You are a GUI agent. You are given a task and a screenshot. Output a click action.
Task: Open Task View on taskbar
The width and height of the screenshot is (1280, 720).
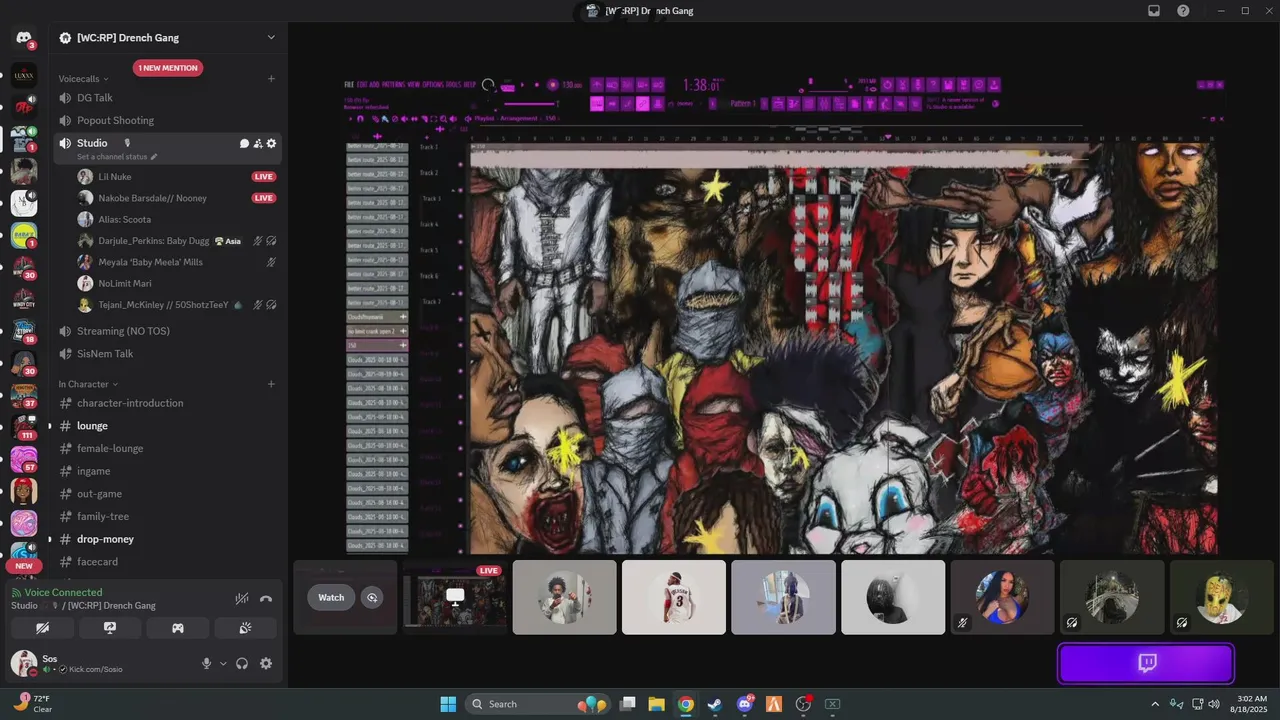pos(627,704)
